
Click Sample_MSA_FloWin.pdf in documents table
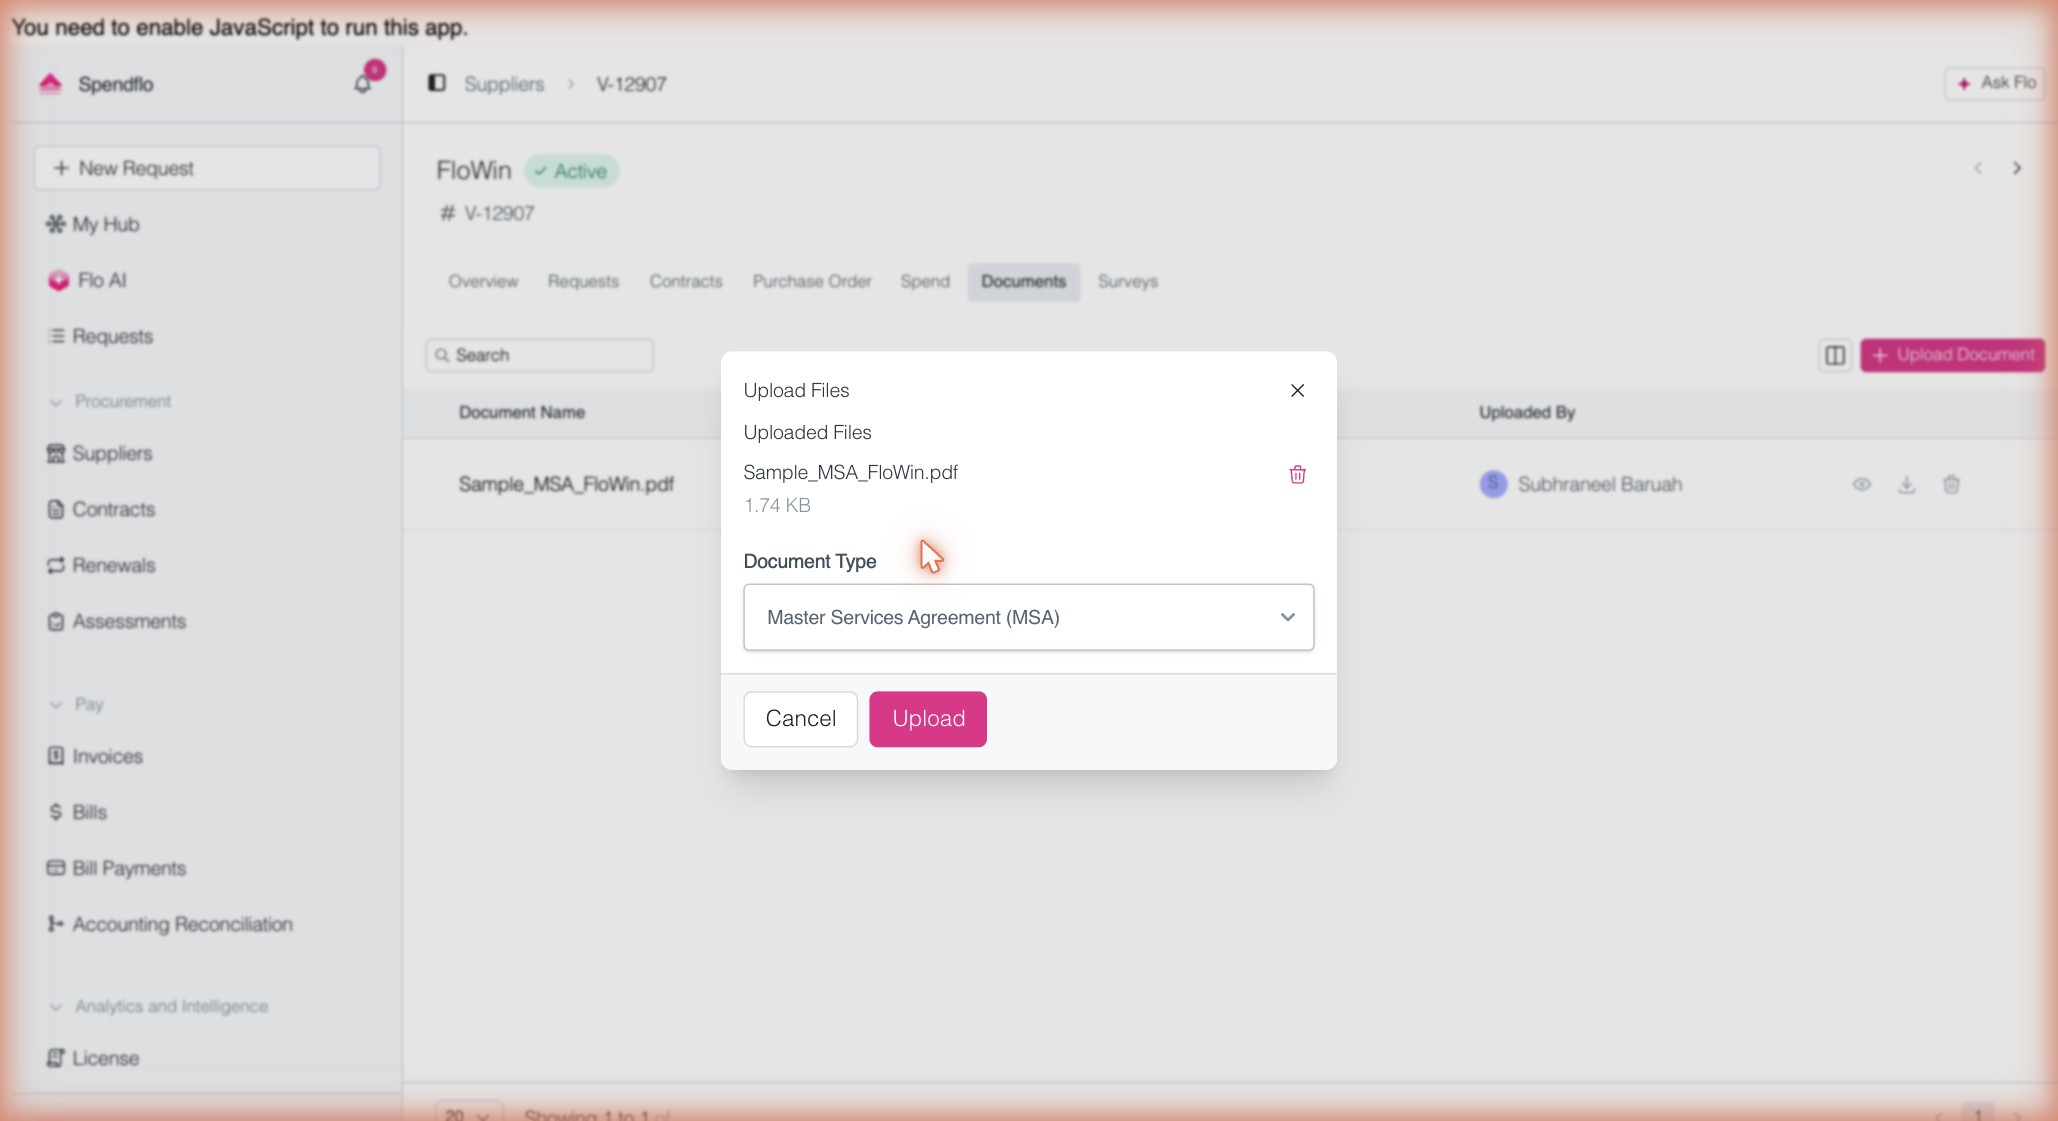click(x=566, y=485)
